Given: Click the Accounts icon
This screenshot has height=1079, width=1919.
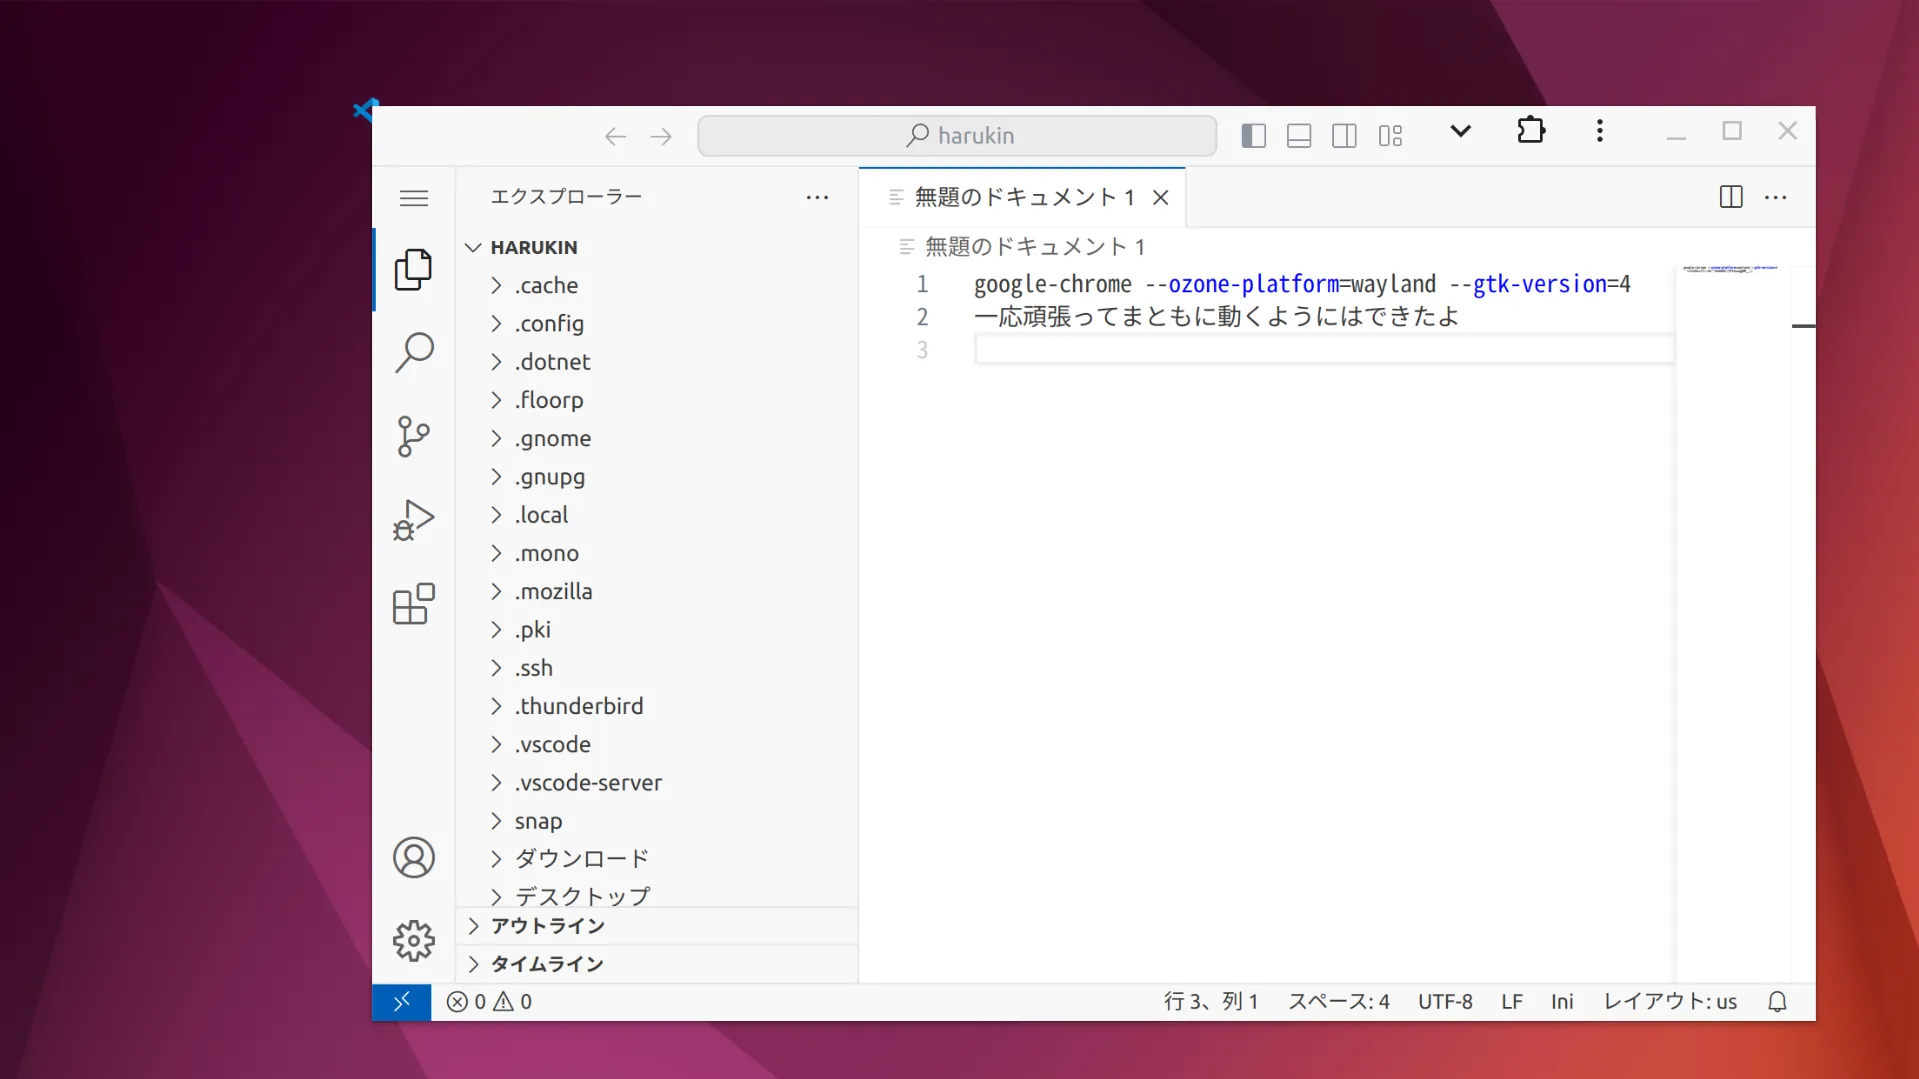Looking at the screenshot, I should pos(414,858).
